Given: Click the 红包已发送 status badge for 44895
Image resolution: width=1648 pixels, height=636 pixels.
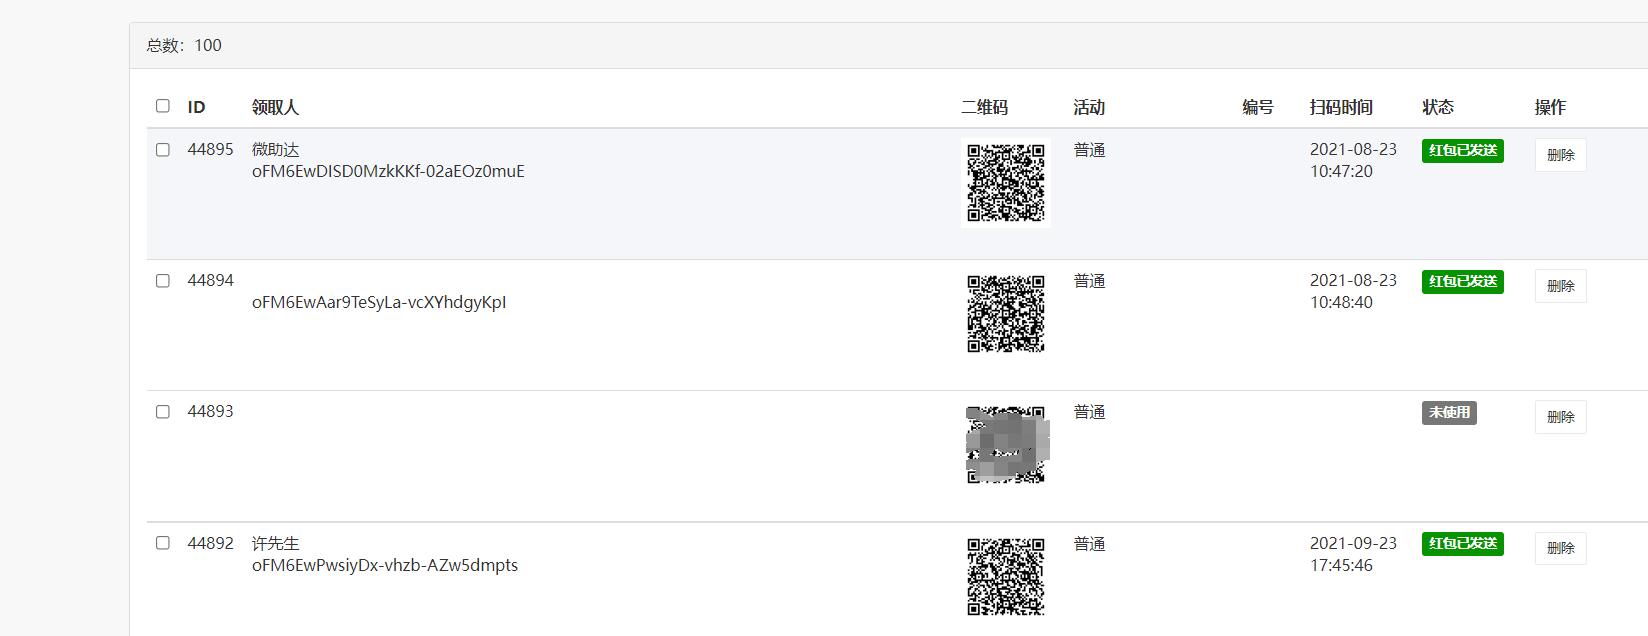Looking at the screenshot, I should coord(1463,151).
